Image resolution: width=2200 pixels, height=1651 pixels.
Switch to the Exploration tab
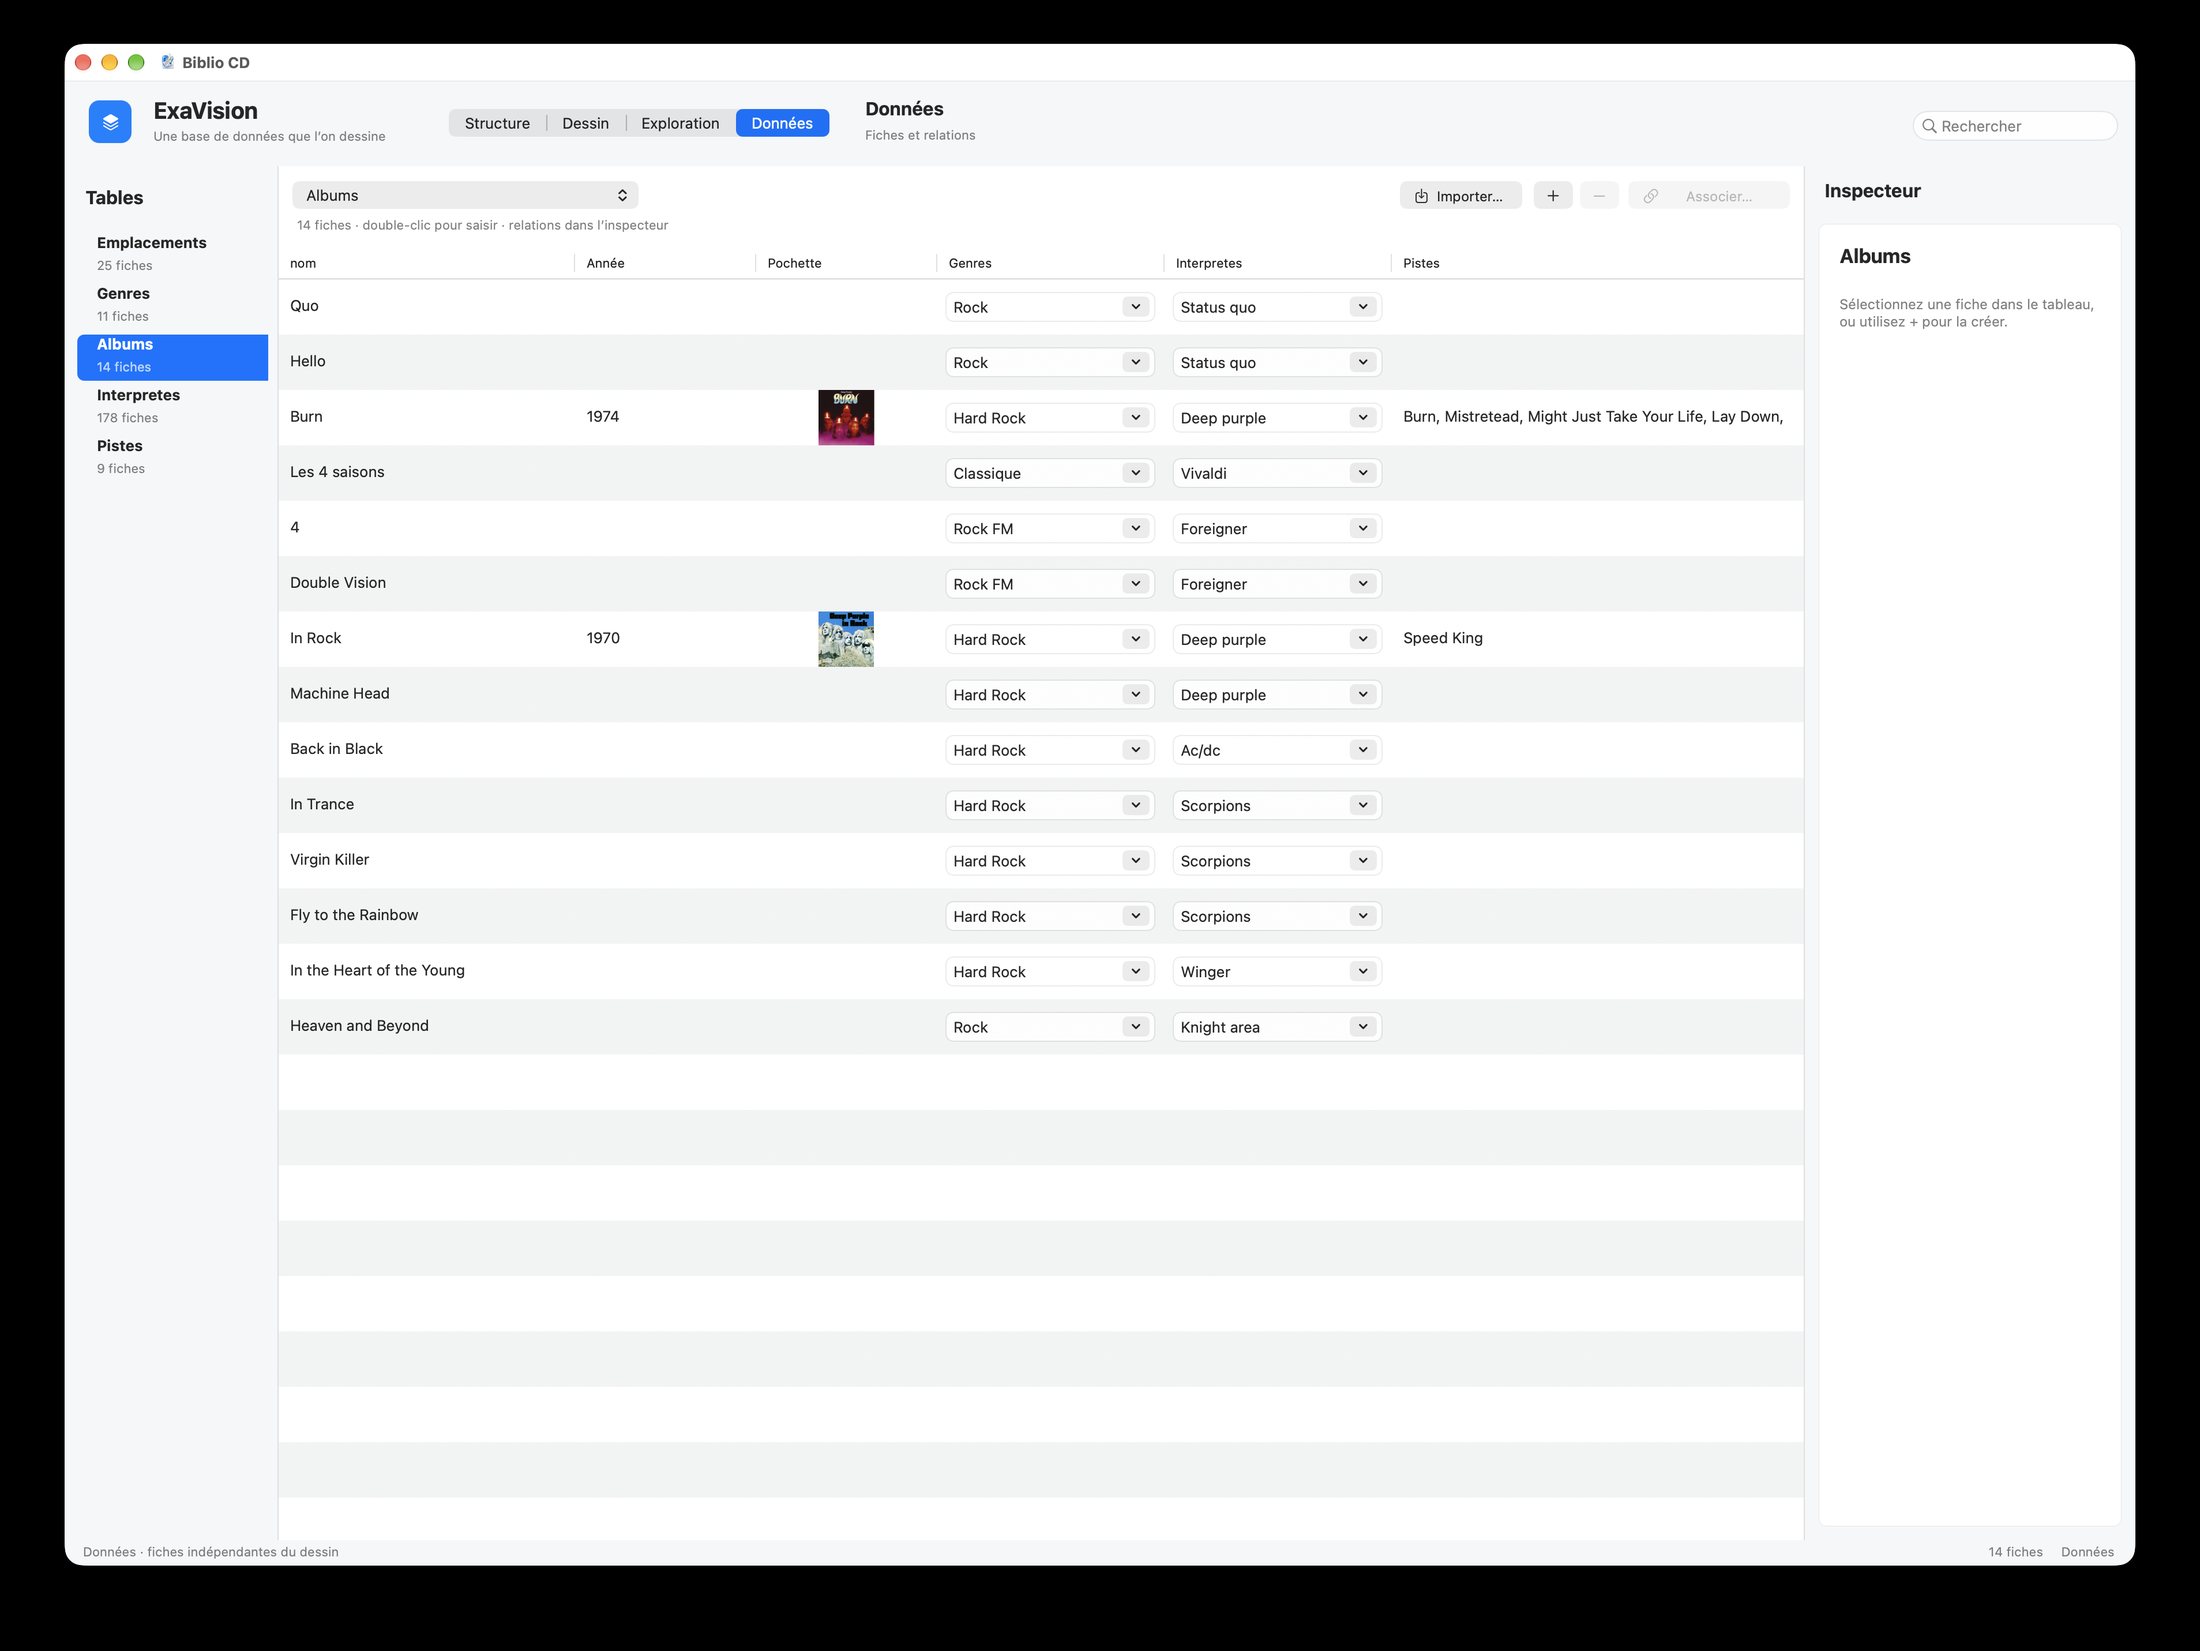[x=680, y=123]
